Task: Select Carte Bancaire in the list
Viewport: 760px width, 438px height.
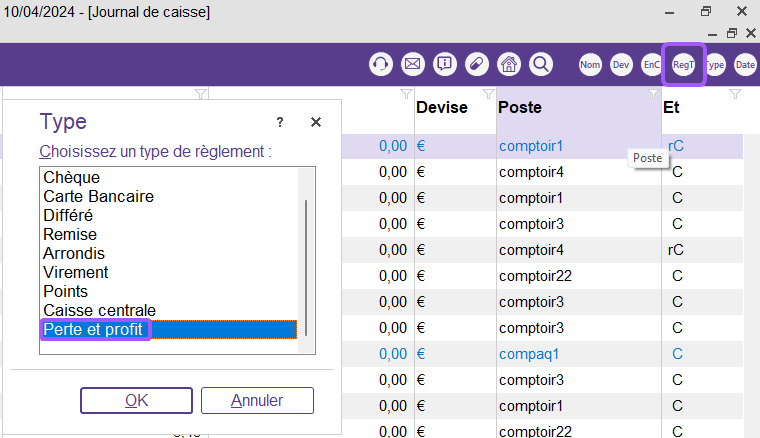Action: pyautogui.click(x=98, y=197)
